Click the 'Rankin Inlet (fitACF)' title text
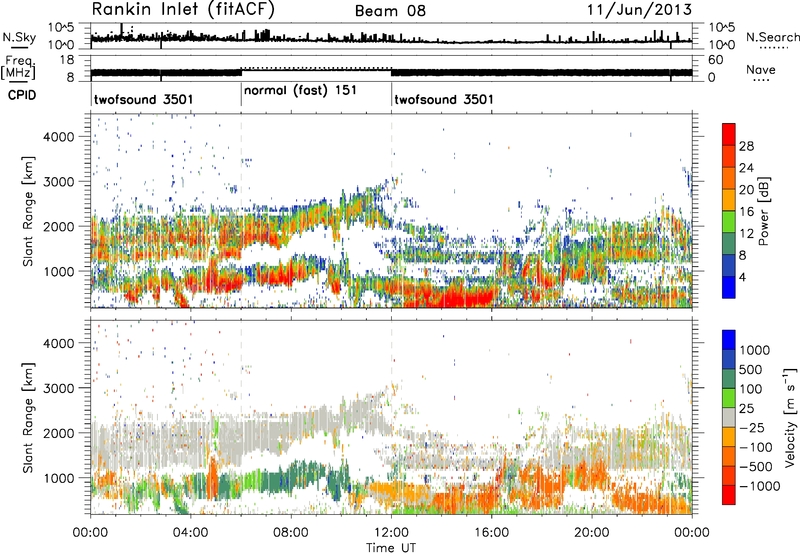 [x=183, y=10]
